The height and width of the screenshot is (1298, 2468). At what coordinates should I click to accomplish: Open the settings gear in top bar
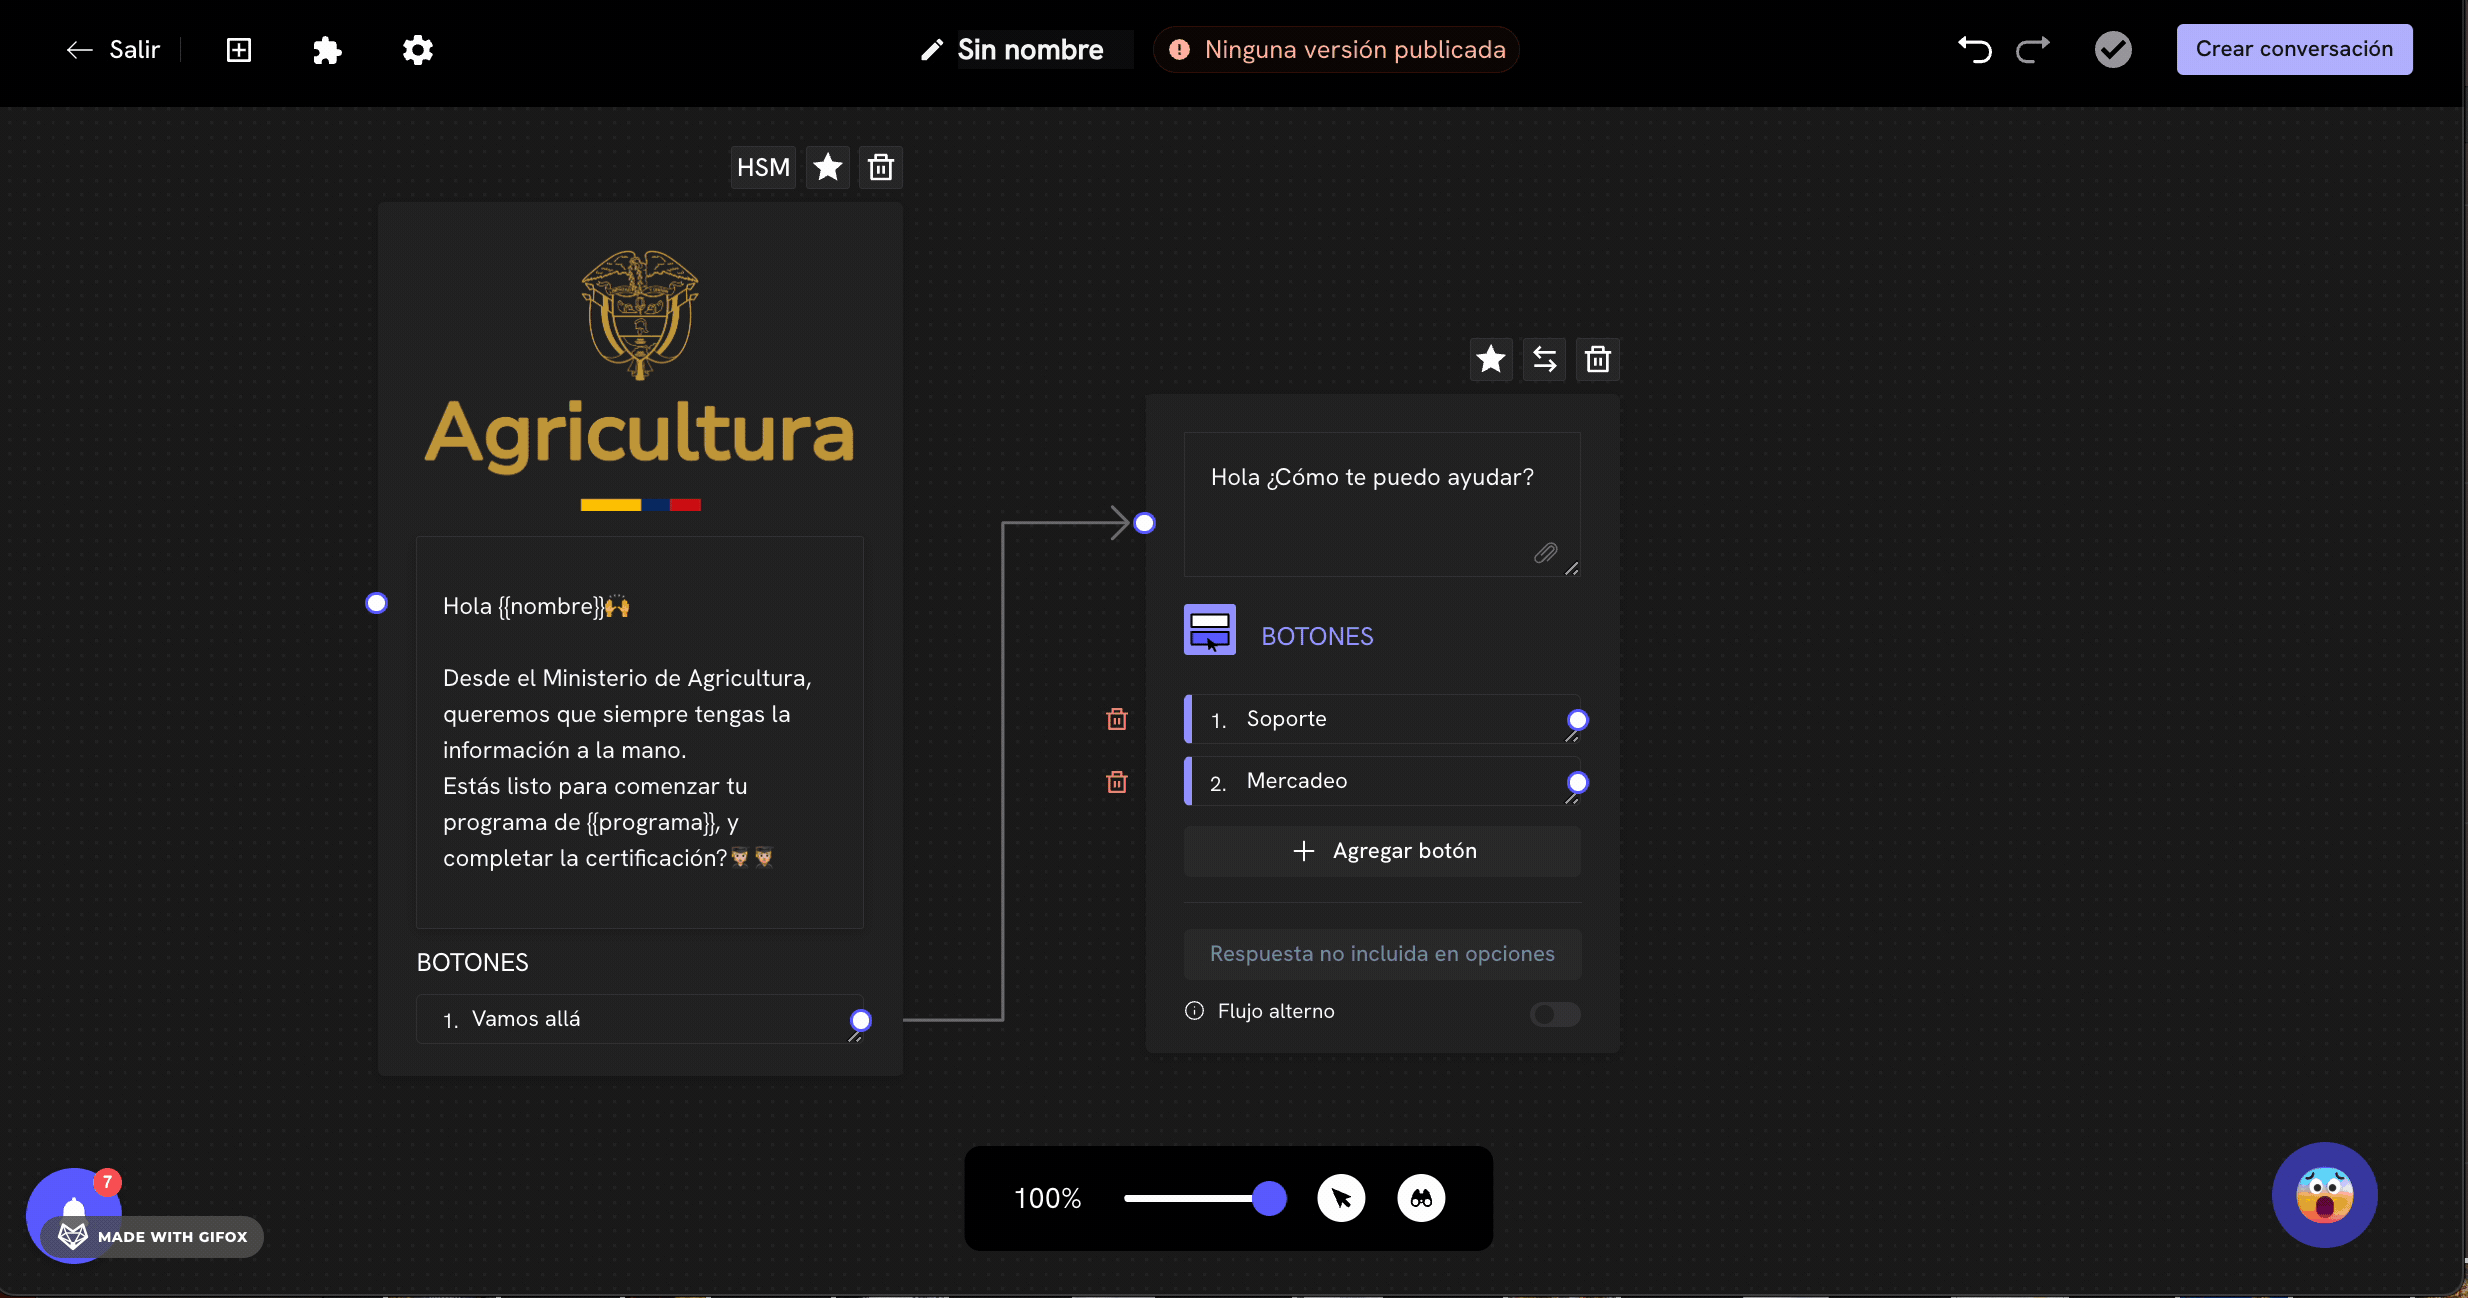click(x=417, y=50)
